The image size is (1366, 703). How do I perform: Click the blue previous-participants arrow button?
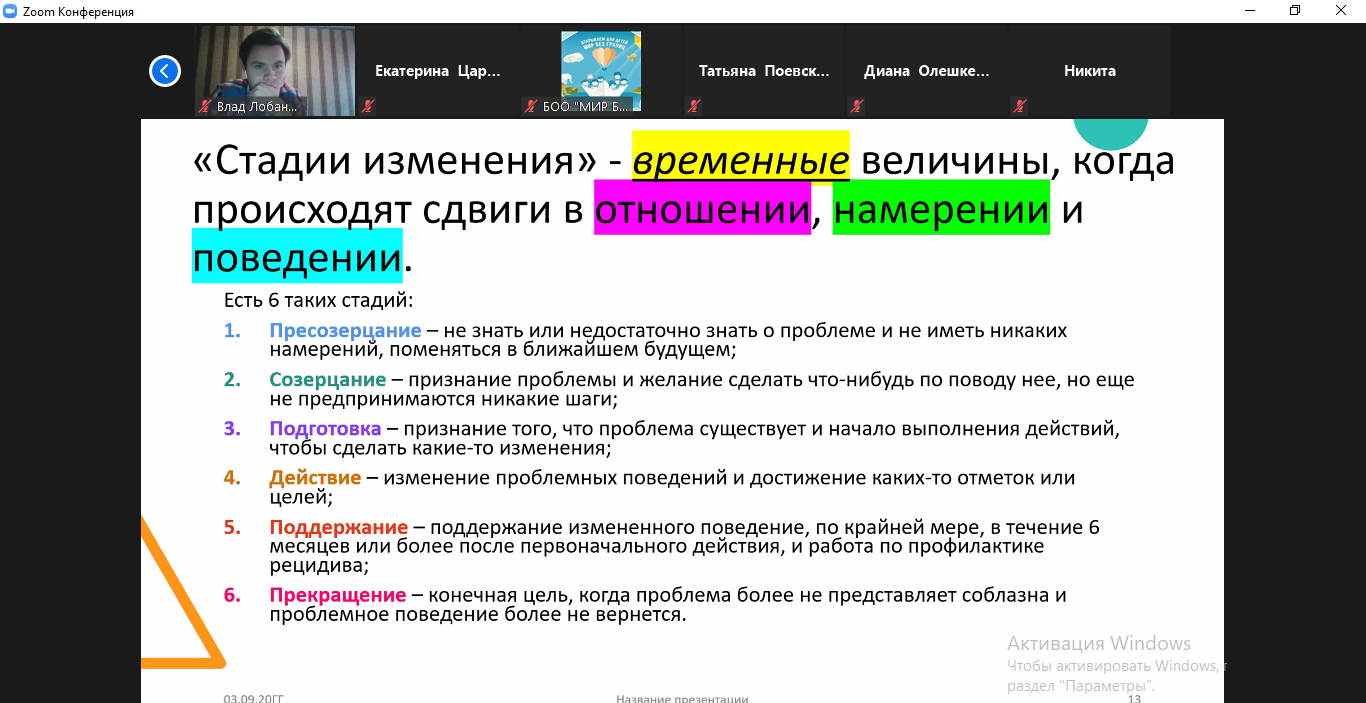[x=165, y=71]
